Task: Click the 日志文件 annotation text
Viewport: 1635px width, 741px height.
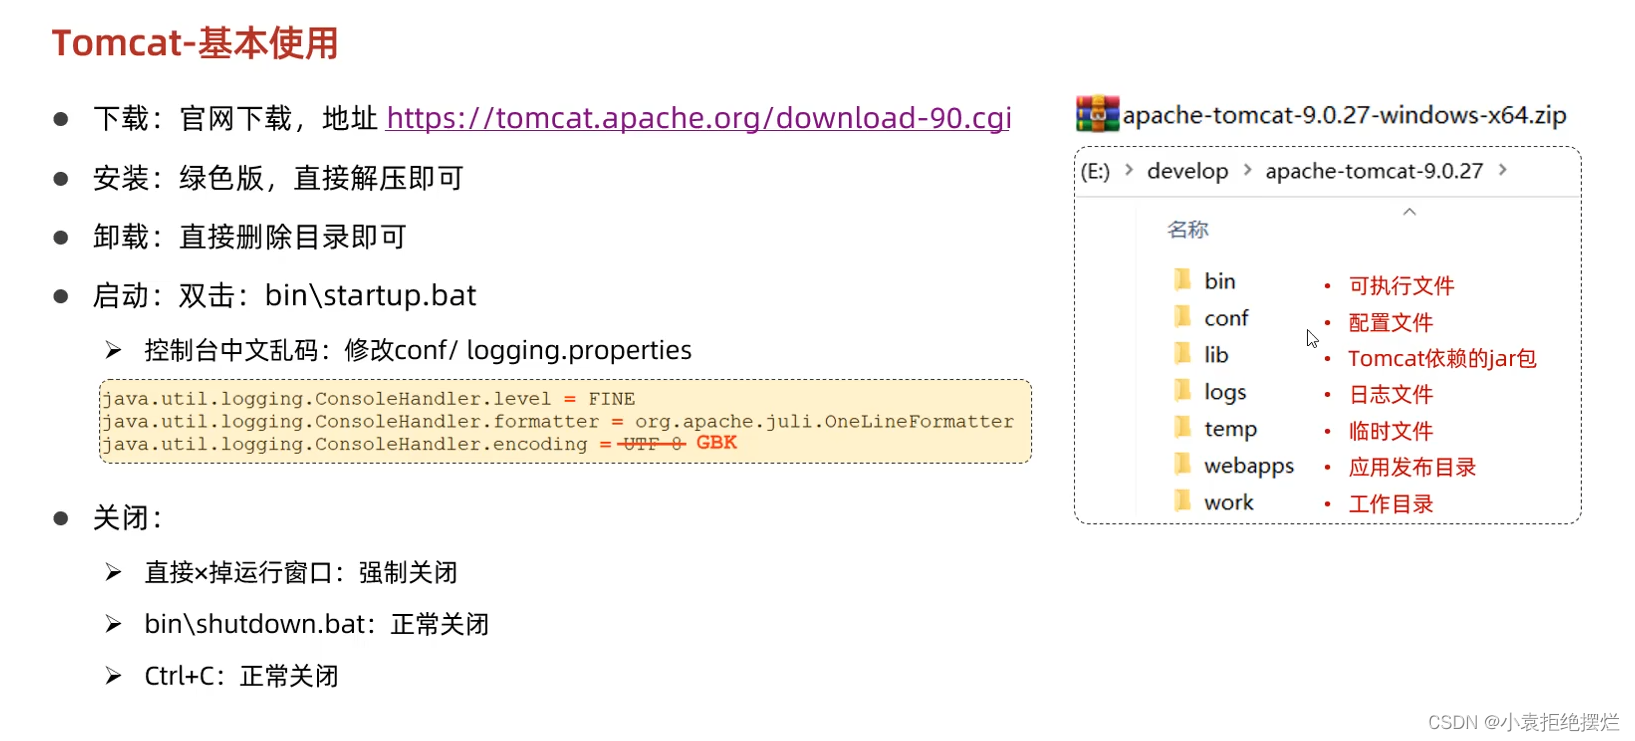Action: [1391, 395]
